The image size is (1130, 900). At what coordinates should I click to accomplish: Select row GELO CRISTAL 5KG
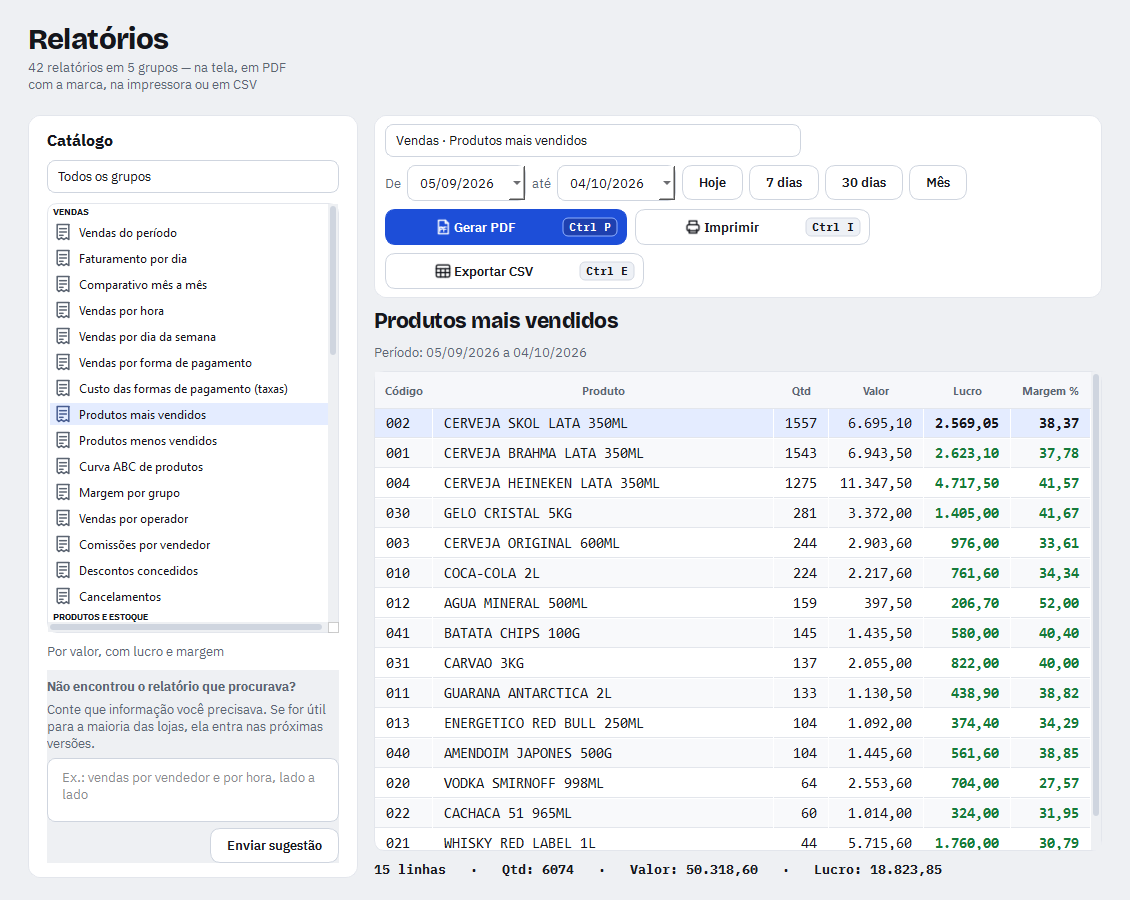[x=733, y=514]
